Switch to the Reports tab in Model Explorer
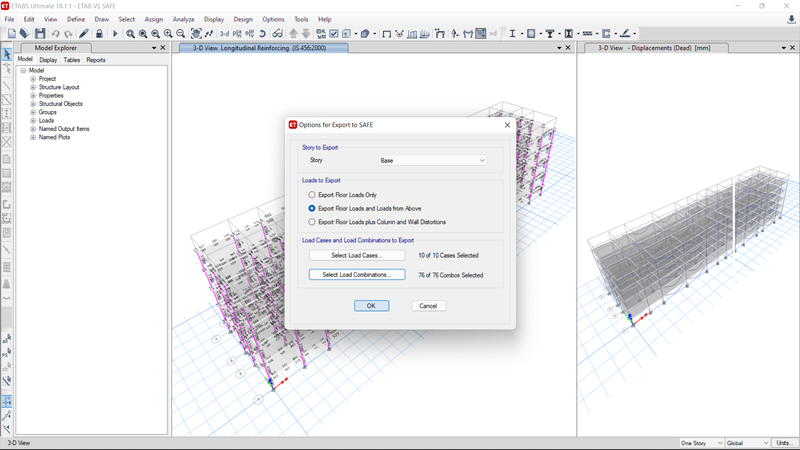Viewport: 800px width, 450px height. tap(96, 60)
